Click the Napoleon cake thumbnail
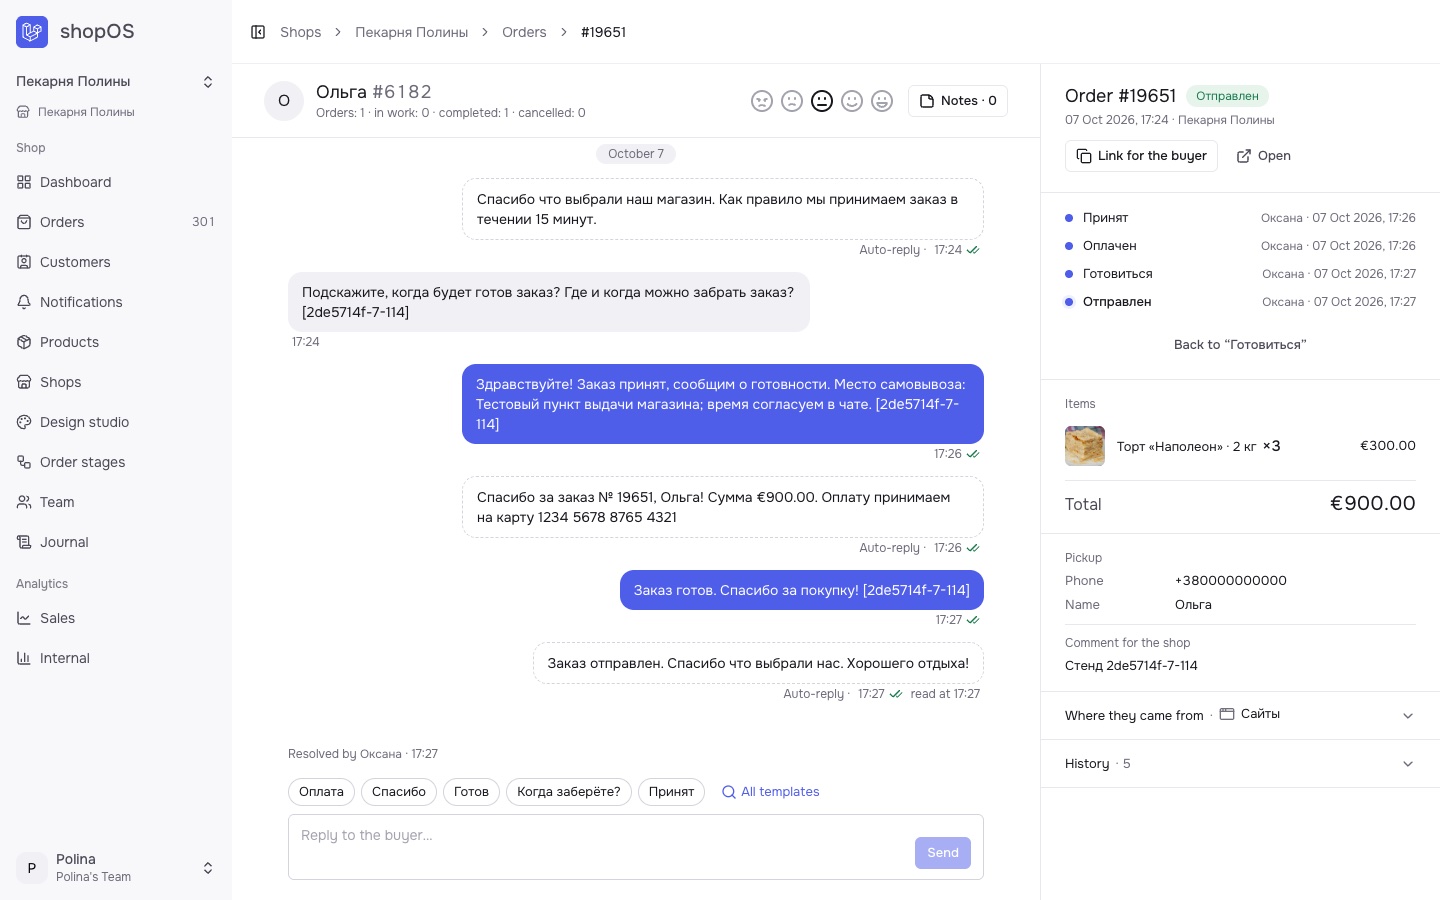This screenshot has width=1440, height=900. 1085,446
